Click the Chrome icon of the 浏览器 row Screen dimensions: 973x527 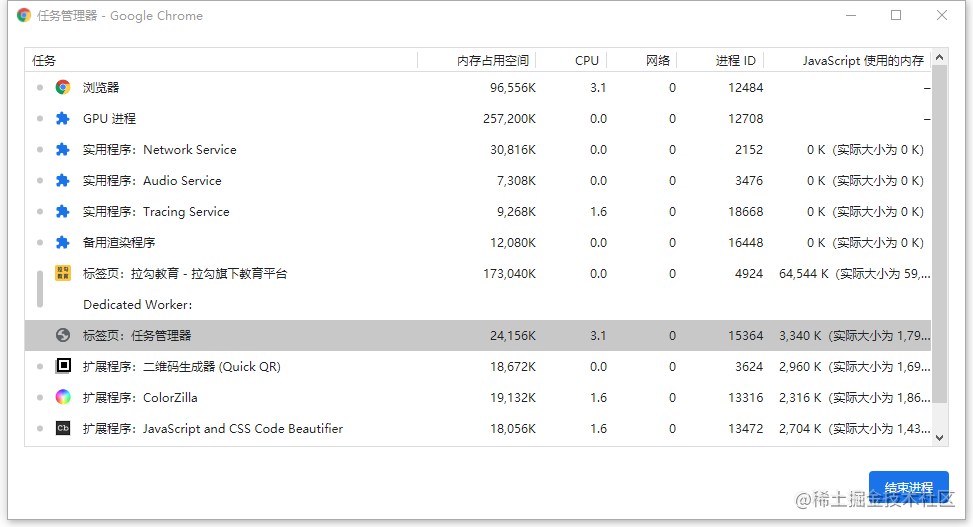pos(63,88)
